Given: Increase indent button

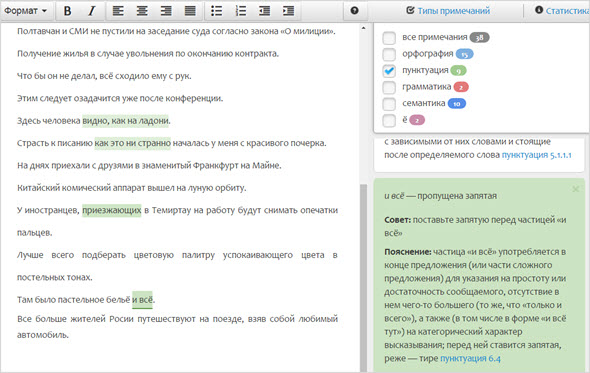Looking at the screenshot, I should [288, 11].
